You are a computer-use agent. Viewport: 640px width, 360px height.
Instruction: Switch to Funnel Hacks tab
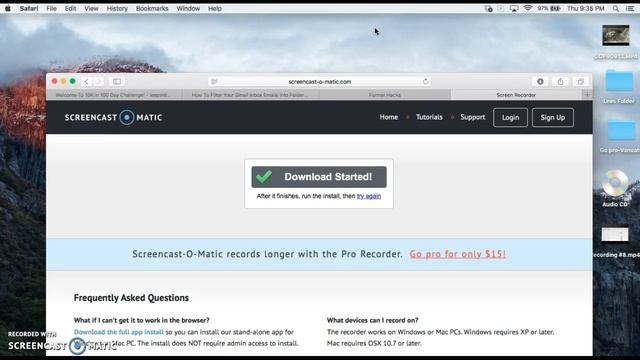[x=384, y=95]
